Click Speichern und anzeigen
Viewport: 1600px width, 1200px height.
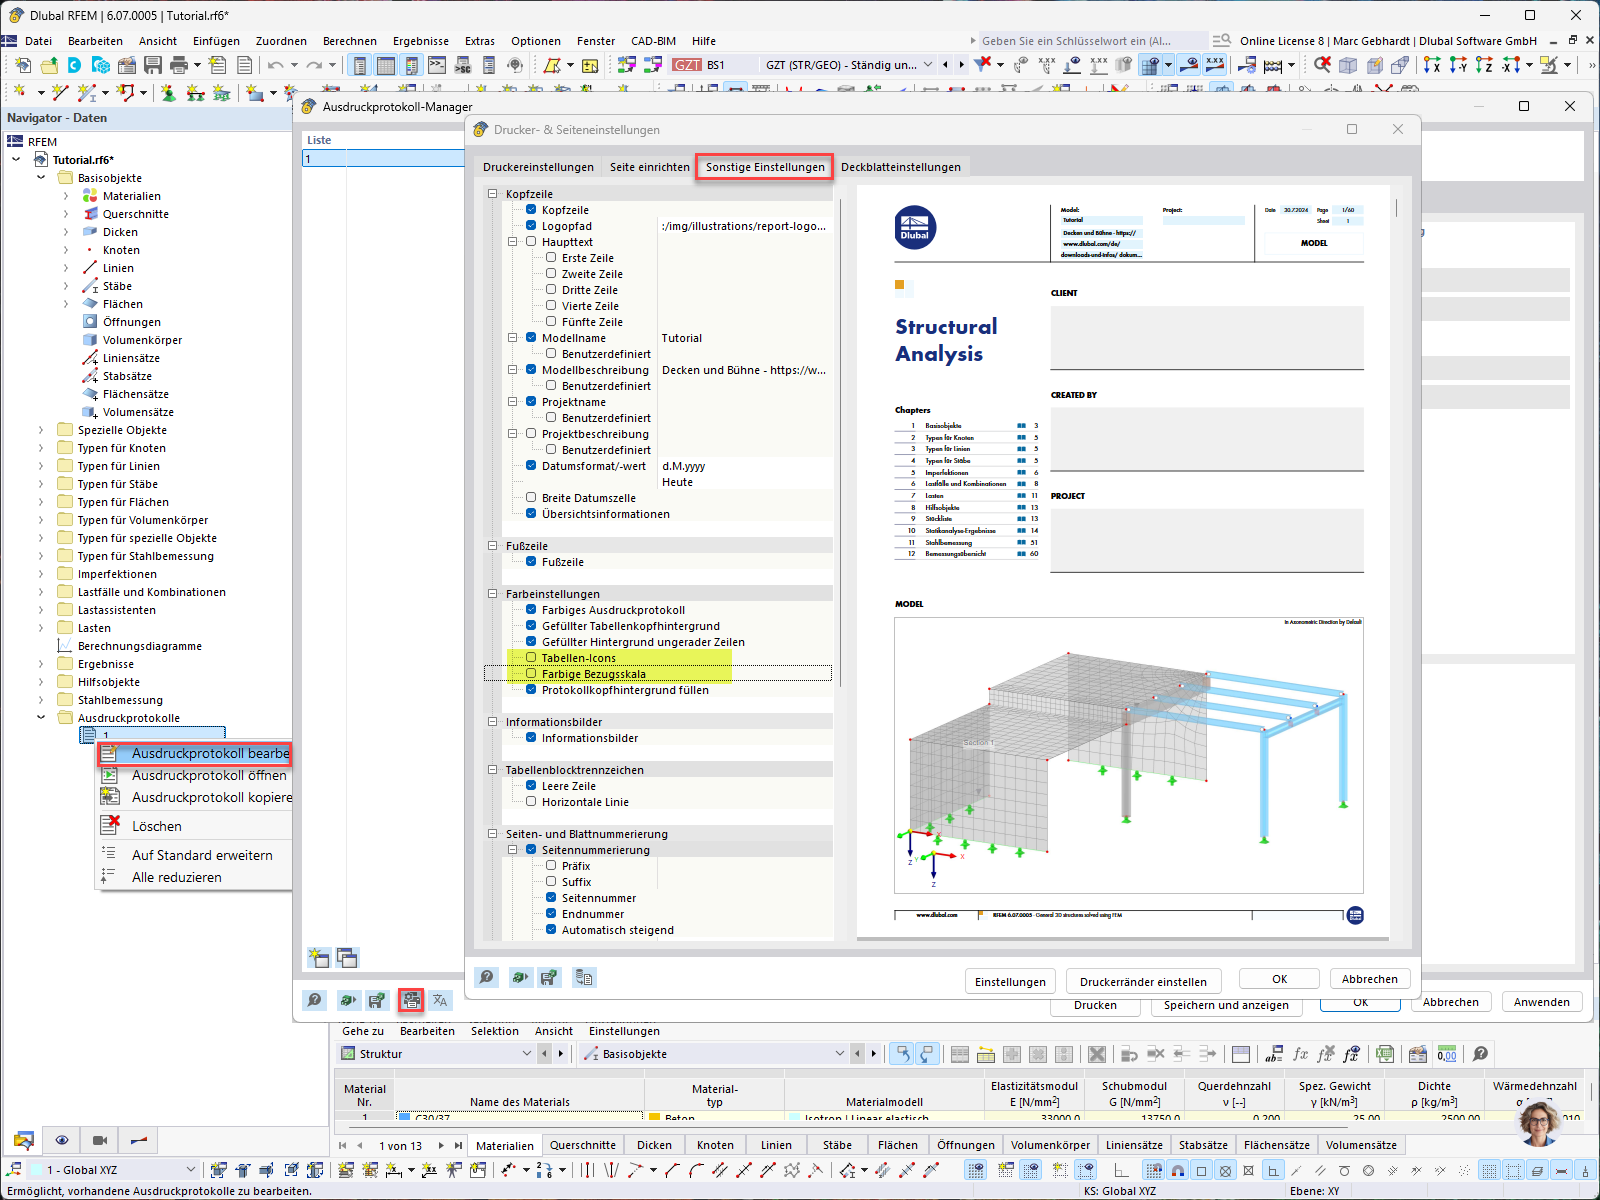tap(1226, 1005)
